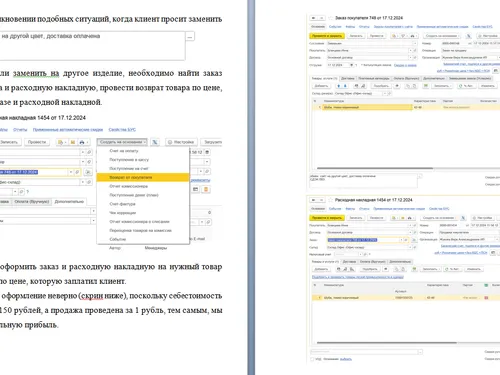Click Добавить in the right-page Расходная накладная goods toolbar

click(x=321, y=269)
